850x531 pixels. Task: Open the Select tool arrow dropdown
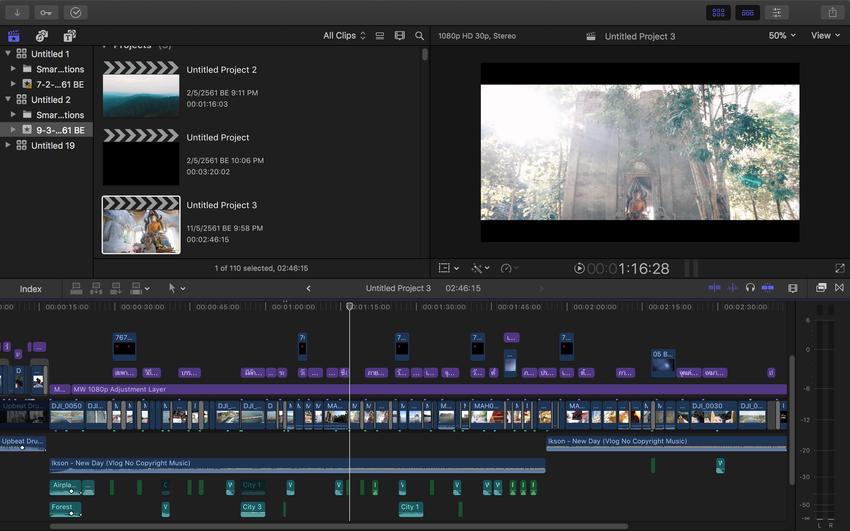tap(177, 288)
